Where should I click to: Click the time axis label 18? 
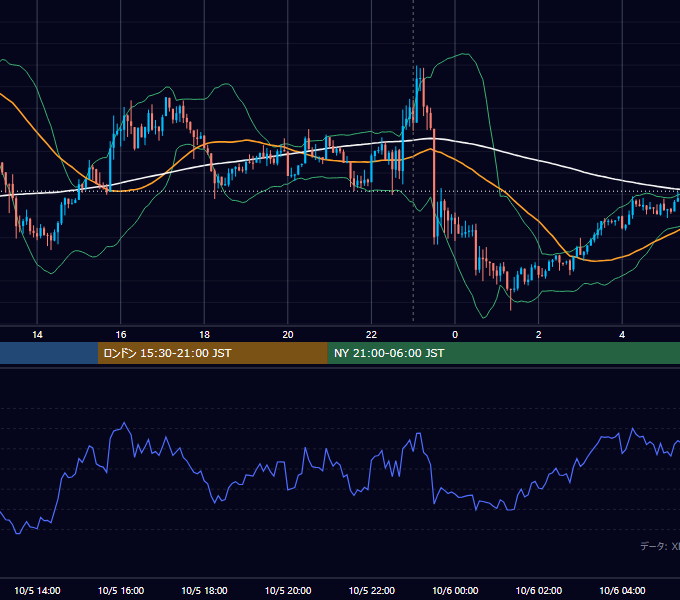click(x=204, y=335)
